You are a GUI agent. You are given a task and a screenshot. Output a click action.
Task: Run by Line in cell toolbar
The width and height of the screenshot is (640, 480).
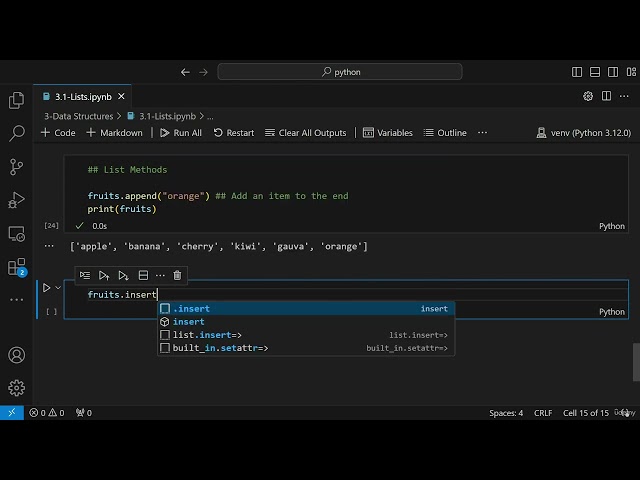coord(85,276)
